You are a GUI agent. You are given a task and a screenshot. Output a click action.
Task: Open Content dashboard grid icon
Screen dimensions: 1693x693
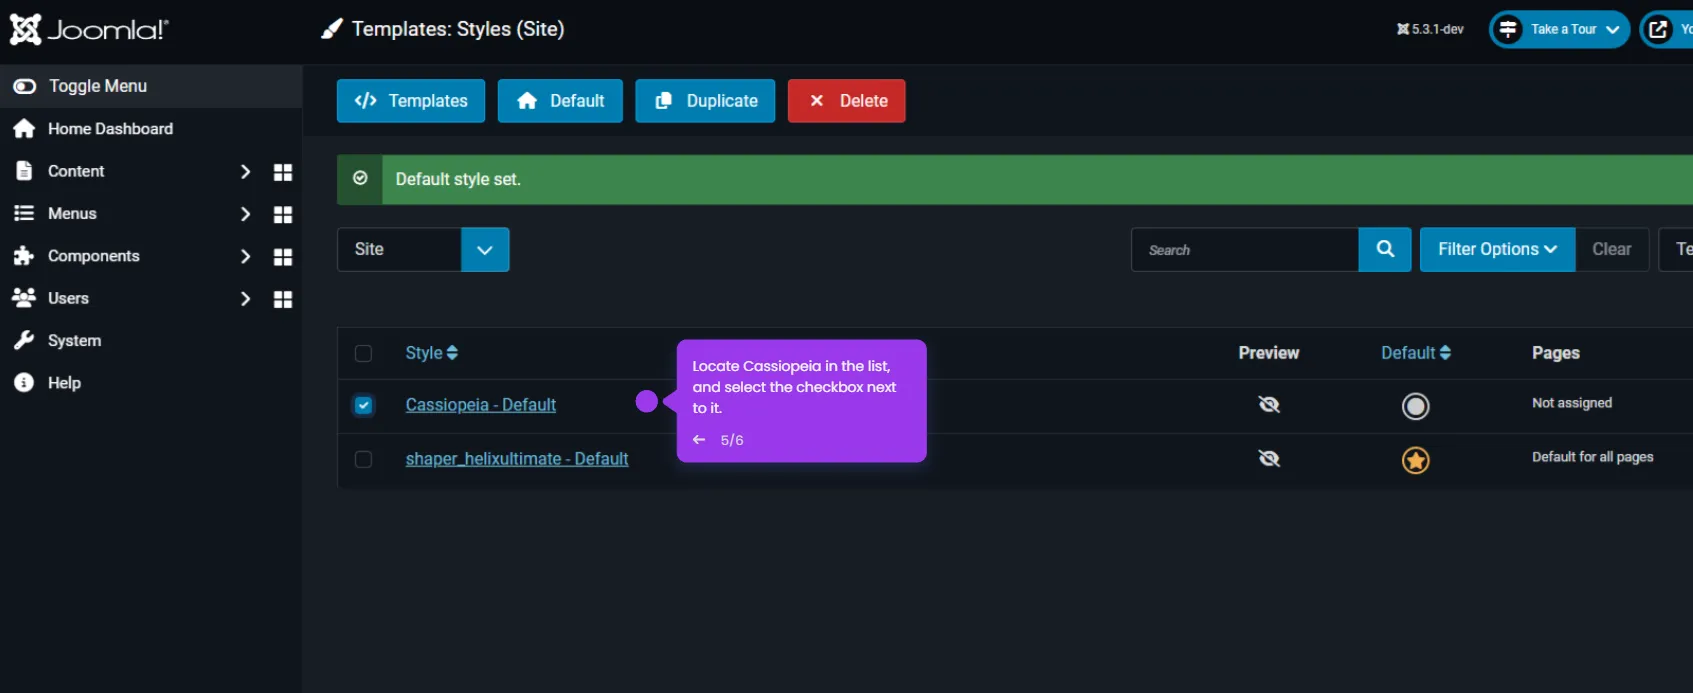(283, 172)
